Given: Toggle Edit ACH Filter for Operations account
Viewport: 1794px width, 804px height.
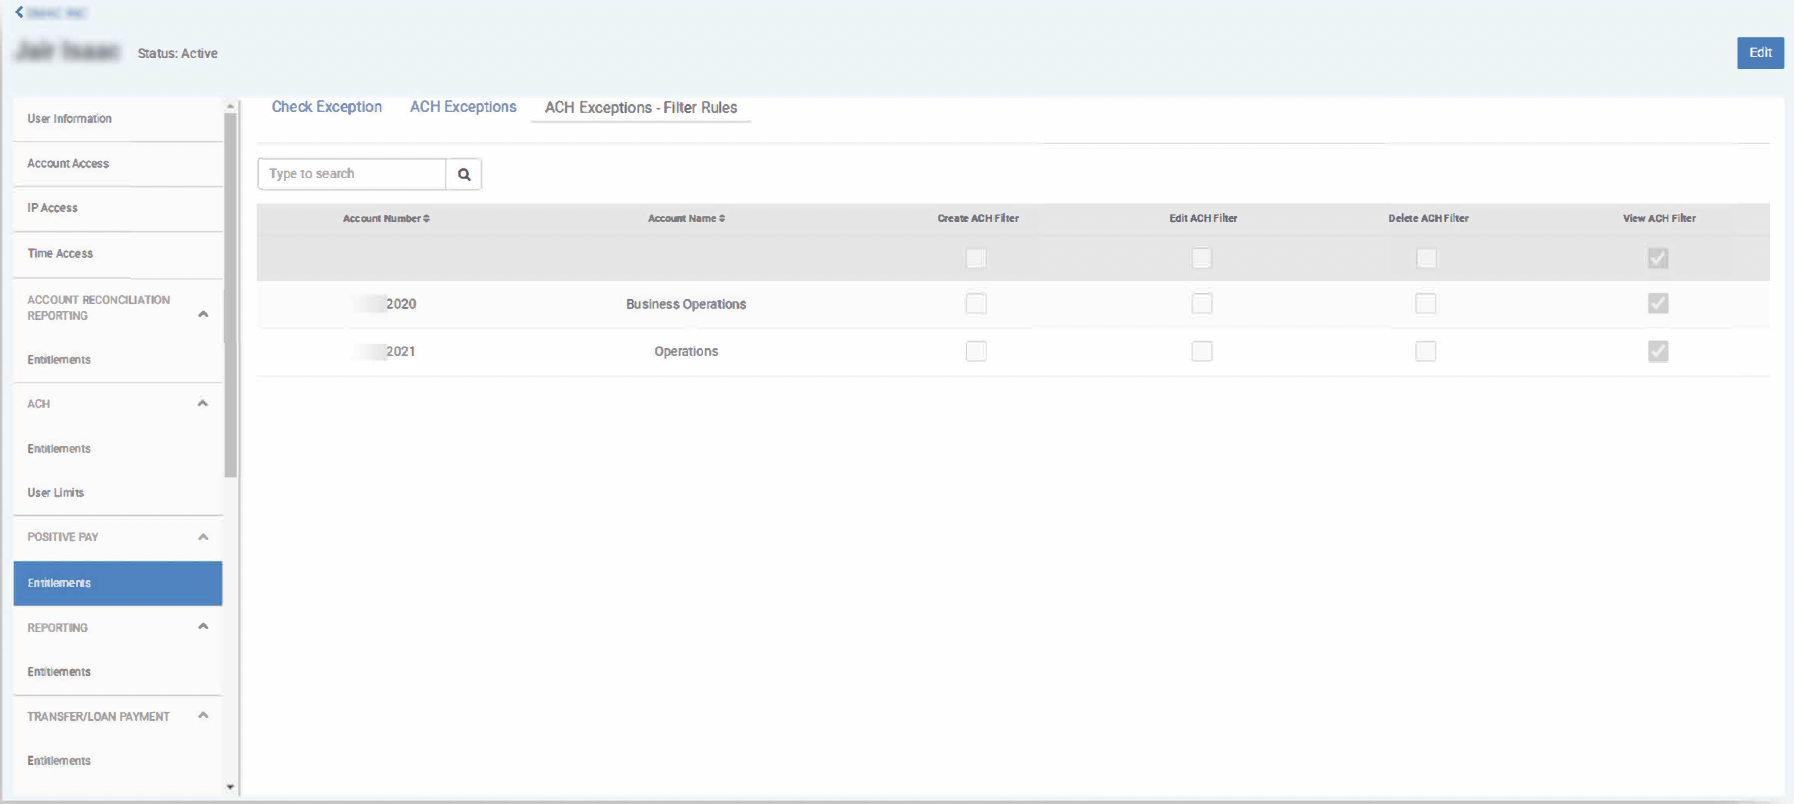Looking at the screenshot, I should coord(1202,352).
